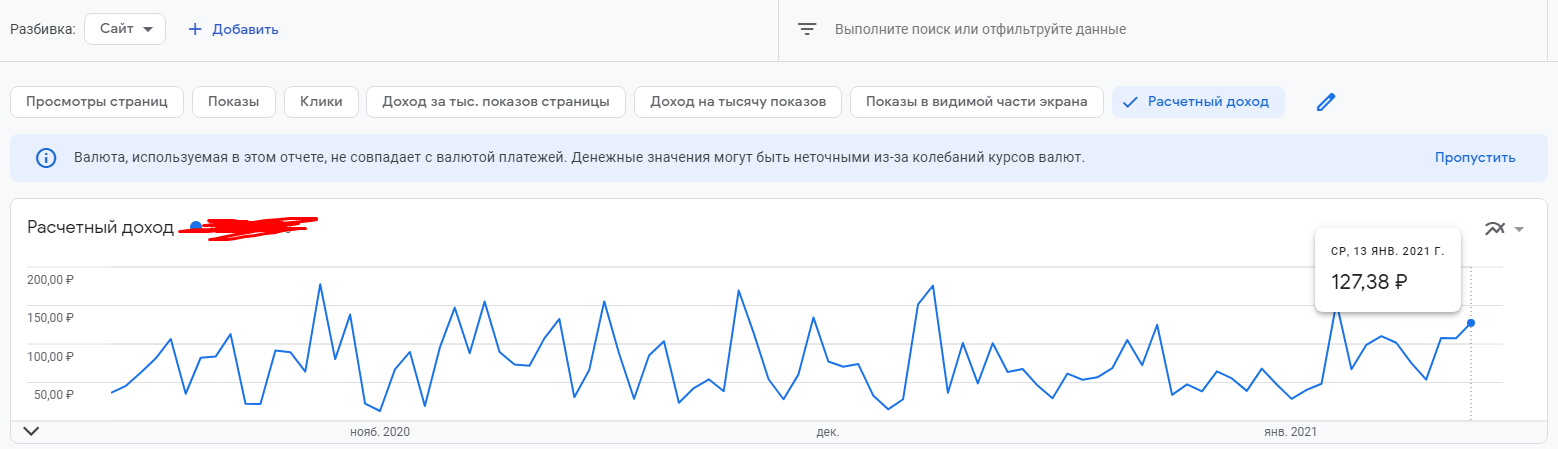The image size is (1558, 449).
Task: Click the plus icon next to Добавить
Action: click(x=195, y=29)
